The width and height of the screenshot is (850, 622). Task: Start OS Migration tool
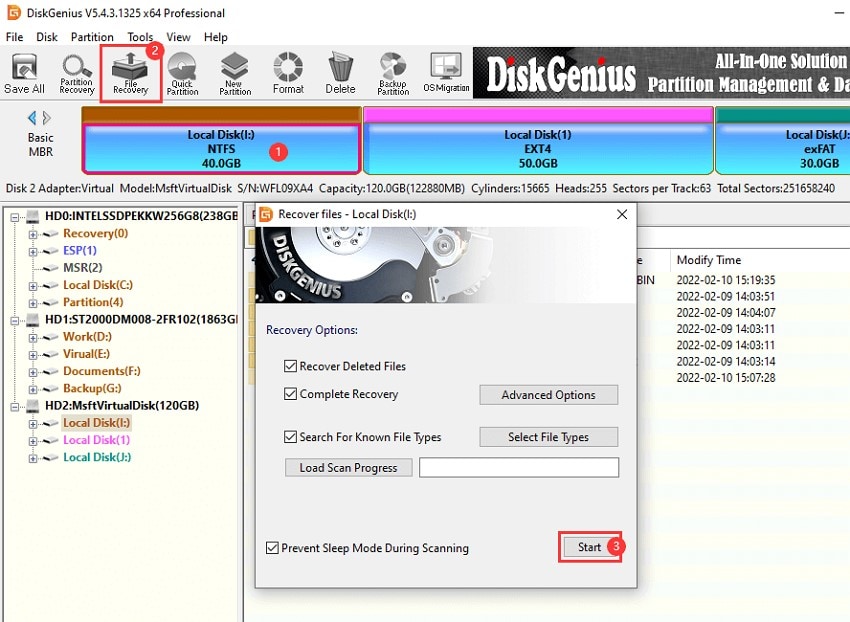(446, 74)
